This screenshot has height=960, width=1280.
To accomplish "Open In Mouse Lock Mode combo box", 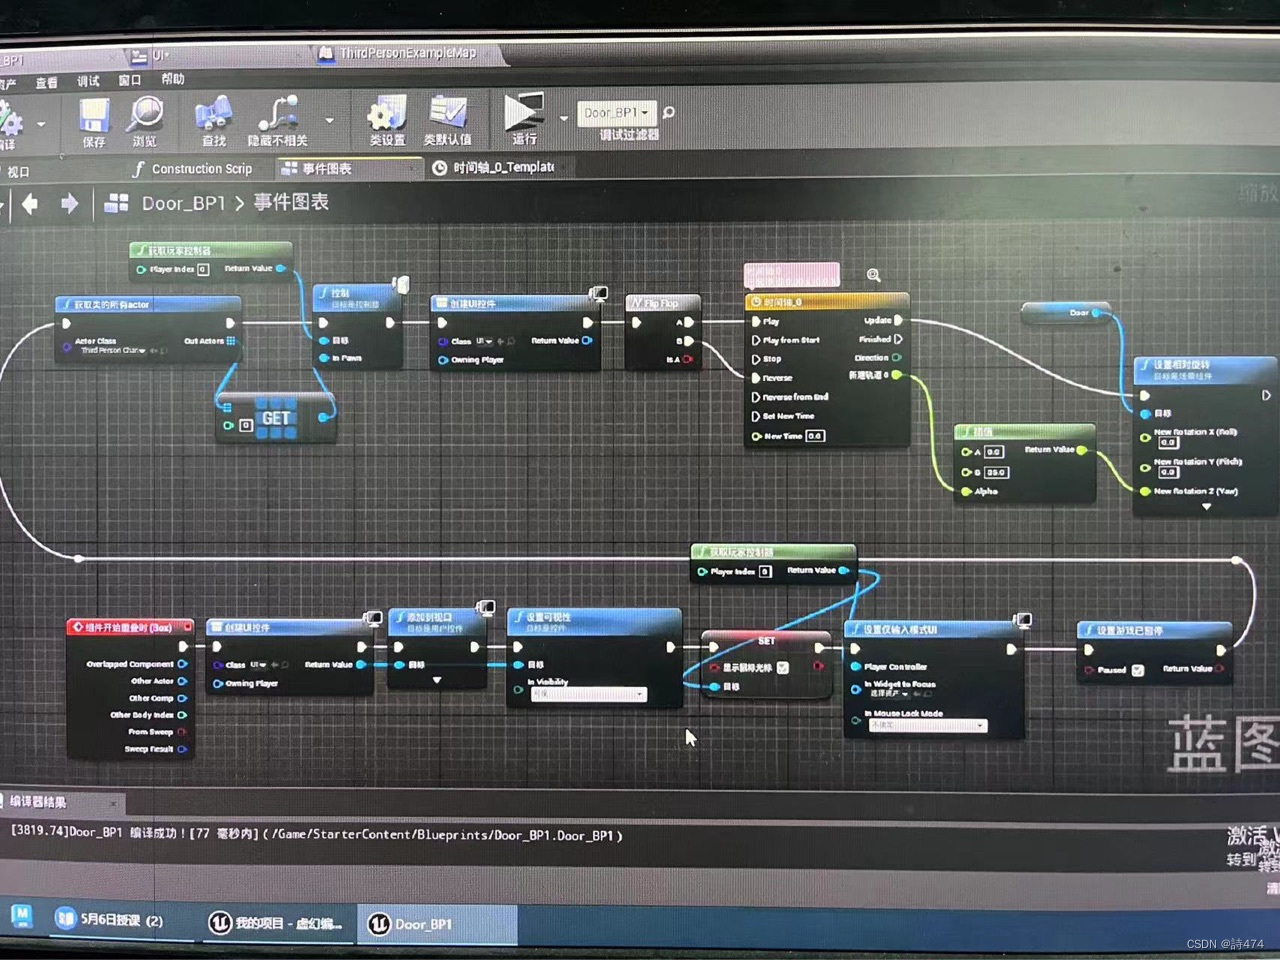I will click(x=927, y=725).
